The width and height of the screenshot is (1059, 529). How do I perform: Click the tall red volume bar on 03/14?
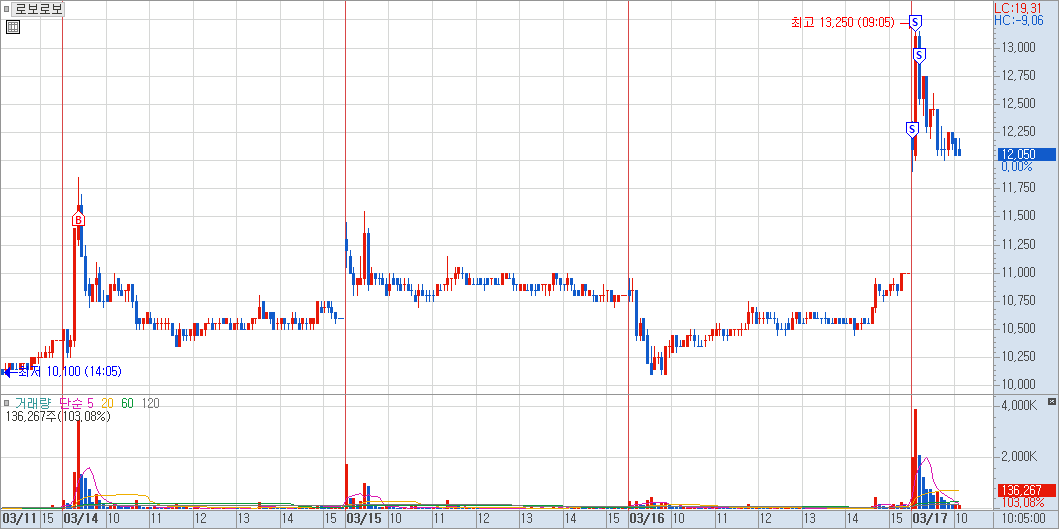tap(78, 464)
